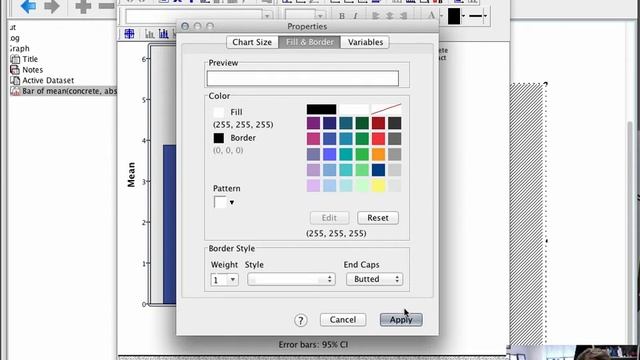Select the Fill color target swatch

click(x=219, y=112)
